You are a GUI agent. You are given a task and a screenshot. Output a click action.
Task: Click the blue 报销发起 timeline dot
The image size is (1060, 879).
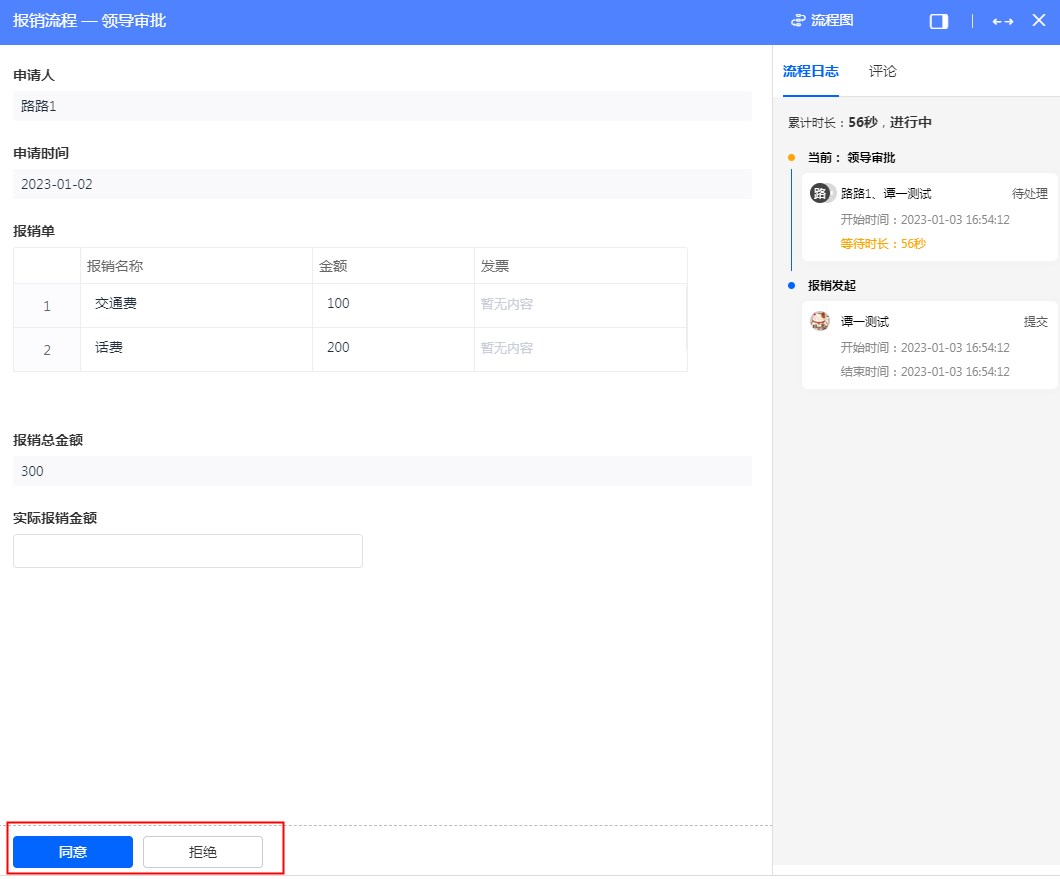point(791,286)
